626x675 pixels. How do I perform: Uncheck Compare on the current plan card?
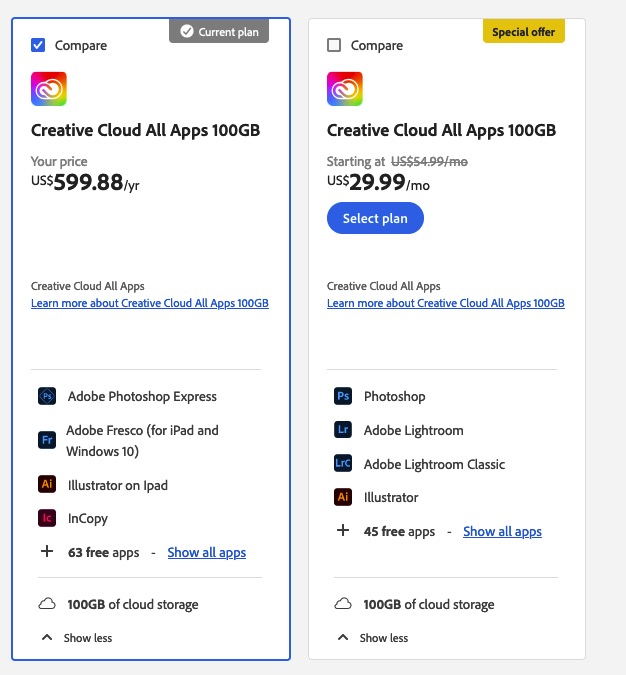click(38, 45)
